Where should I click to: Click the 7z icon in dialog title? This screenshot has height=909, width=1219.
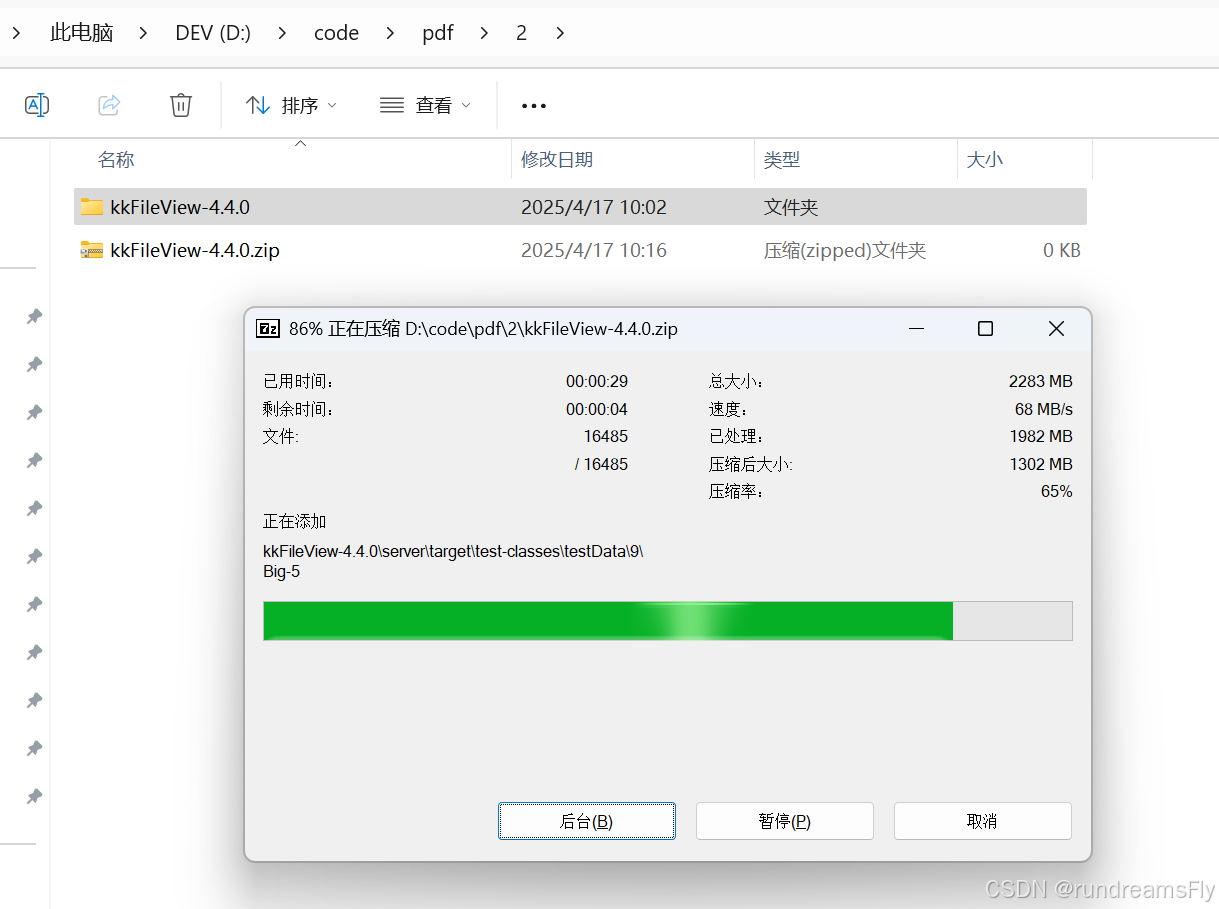(x=268, y=328)
